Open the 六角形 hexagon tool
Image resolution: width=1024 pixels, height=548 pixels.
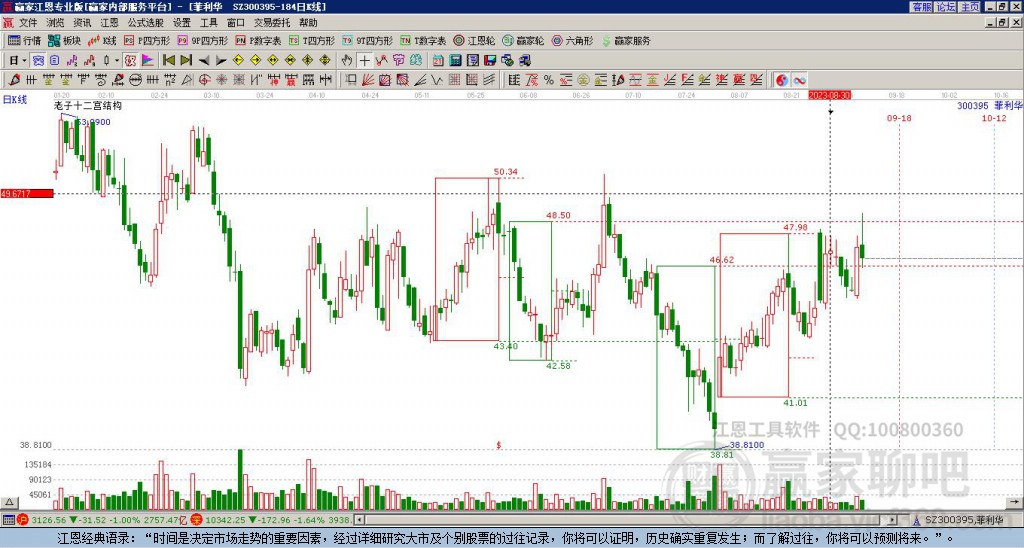click(572, 40)
